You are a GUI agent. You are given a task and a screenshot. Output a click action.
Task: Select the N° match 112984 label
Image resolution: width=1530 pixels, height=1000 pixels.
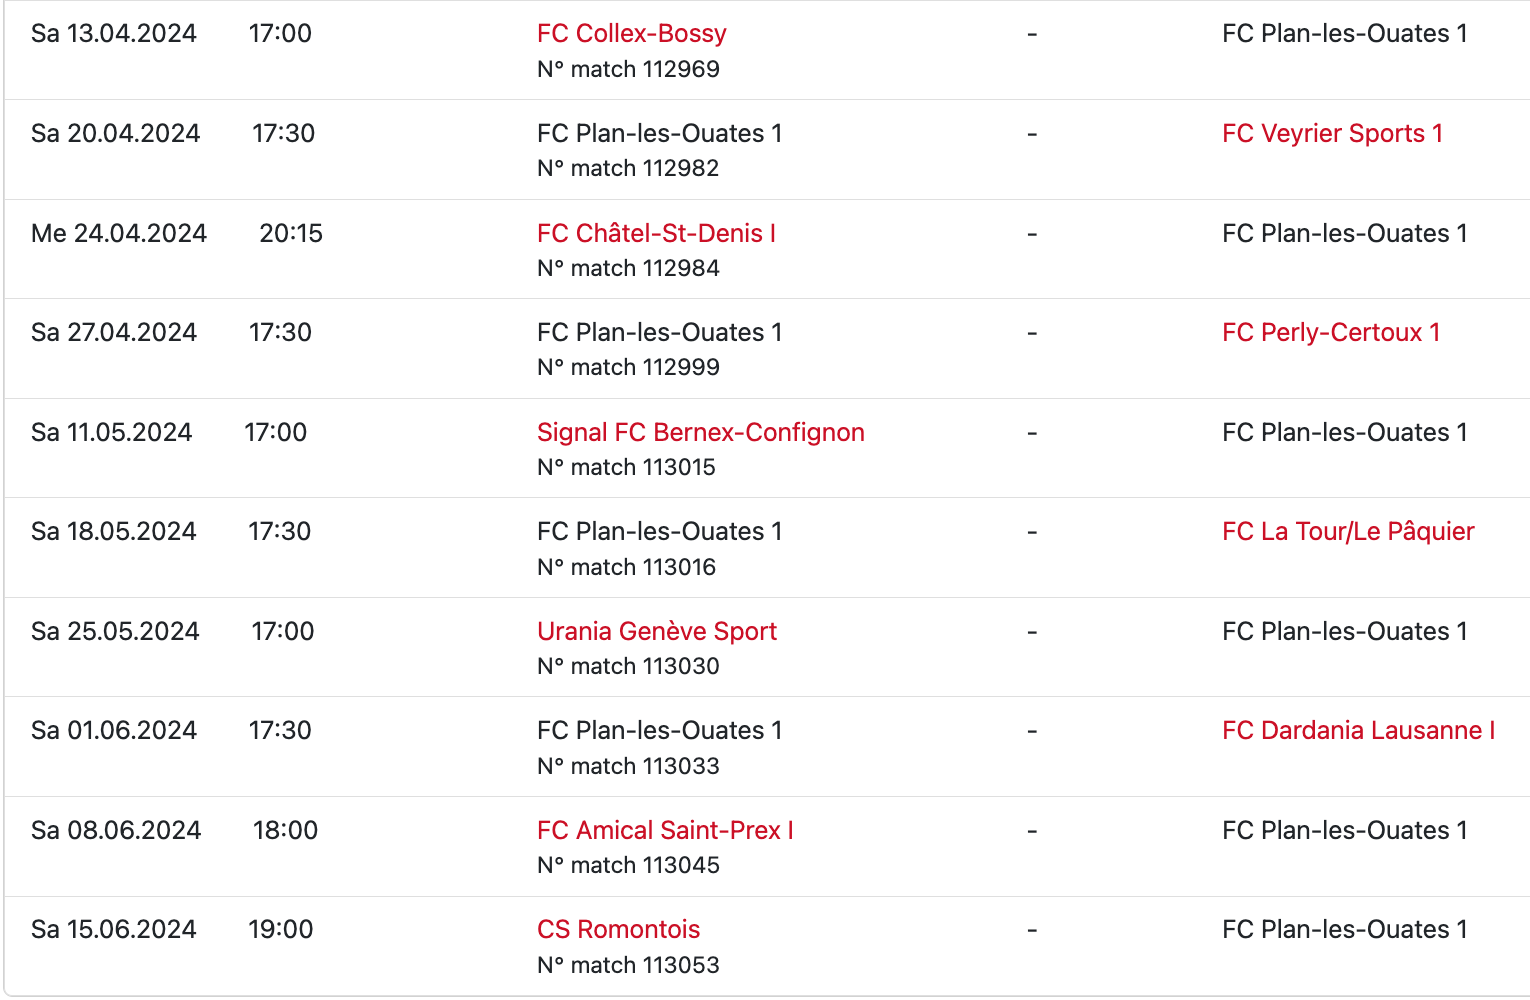point(628,268)
